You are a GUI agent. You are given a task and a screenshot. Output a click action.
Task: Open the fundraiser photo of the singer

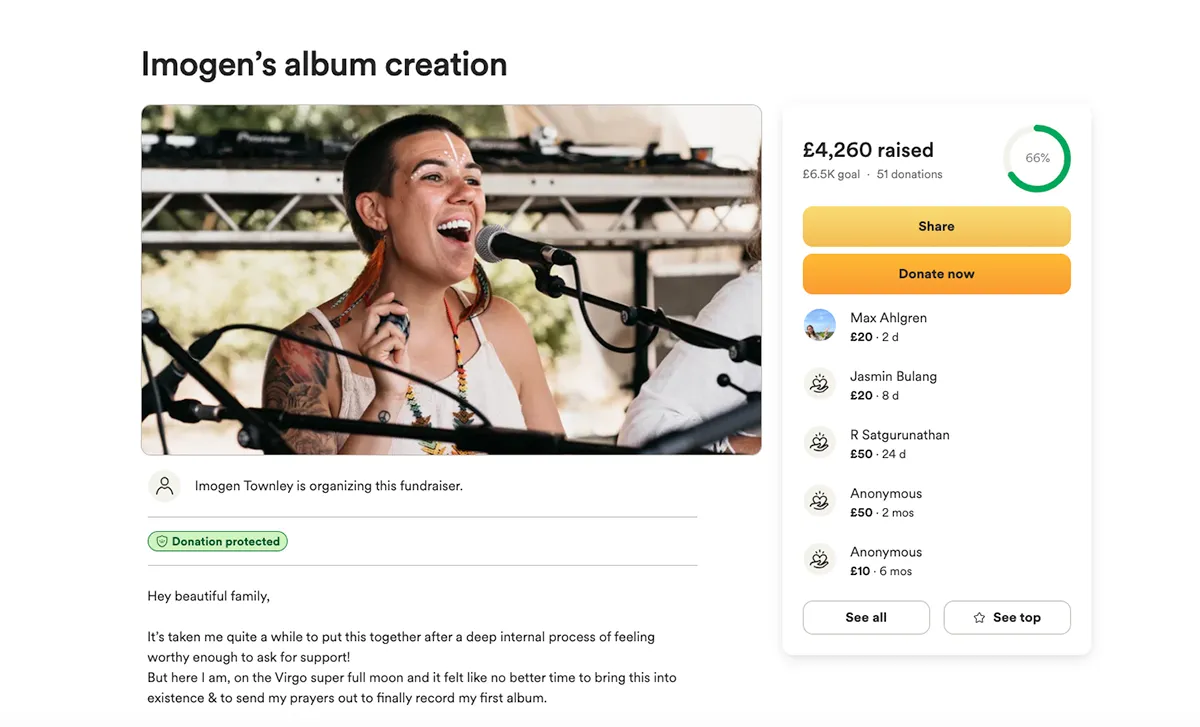click(451, 280)
